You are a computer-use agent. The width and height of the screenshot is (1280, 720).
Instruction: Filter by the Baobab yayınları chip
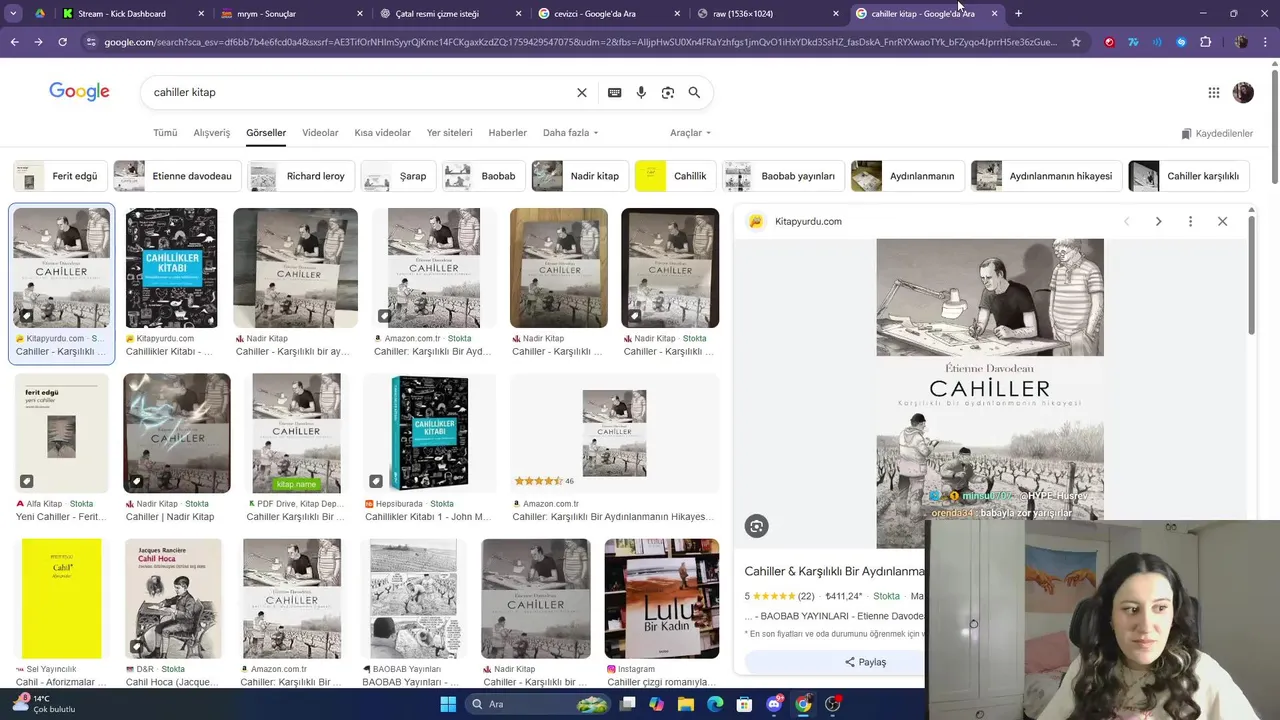click(x=783, y=176)
